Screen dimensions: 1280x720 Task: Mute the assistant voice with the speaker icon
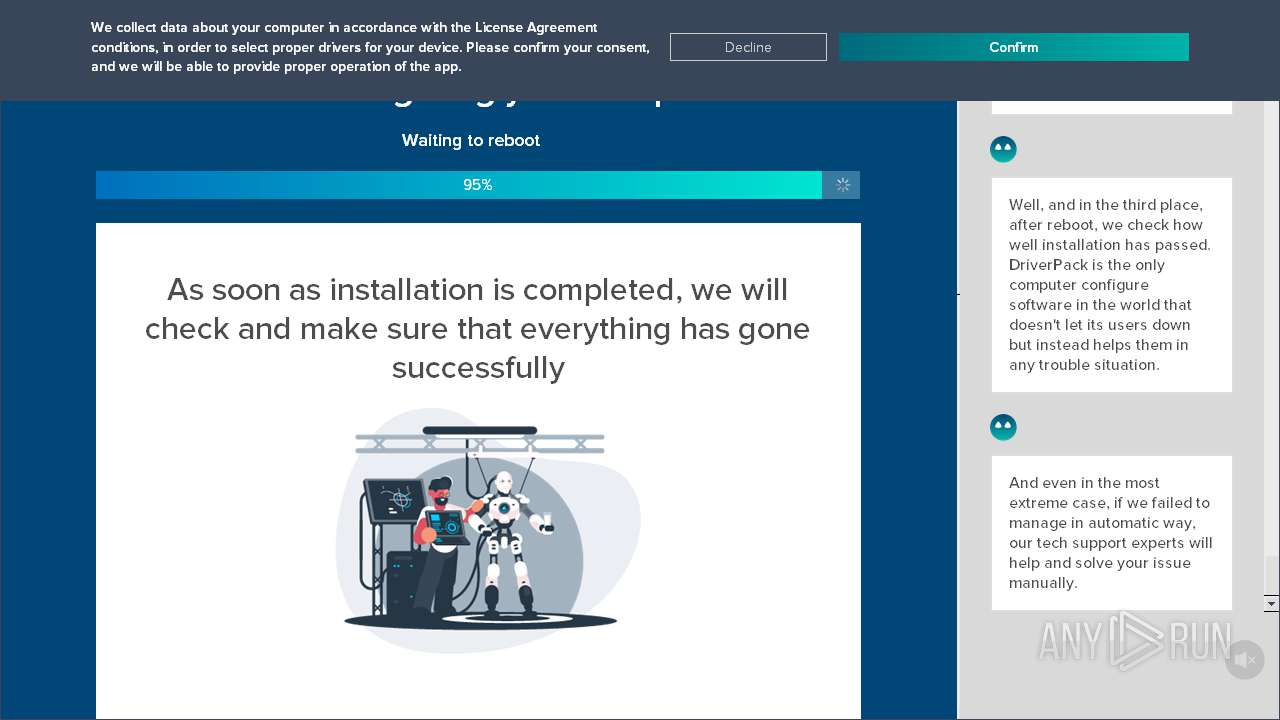pos(1245,660)
